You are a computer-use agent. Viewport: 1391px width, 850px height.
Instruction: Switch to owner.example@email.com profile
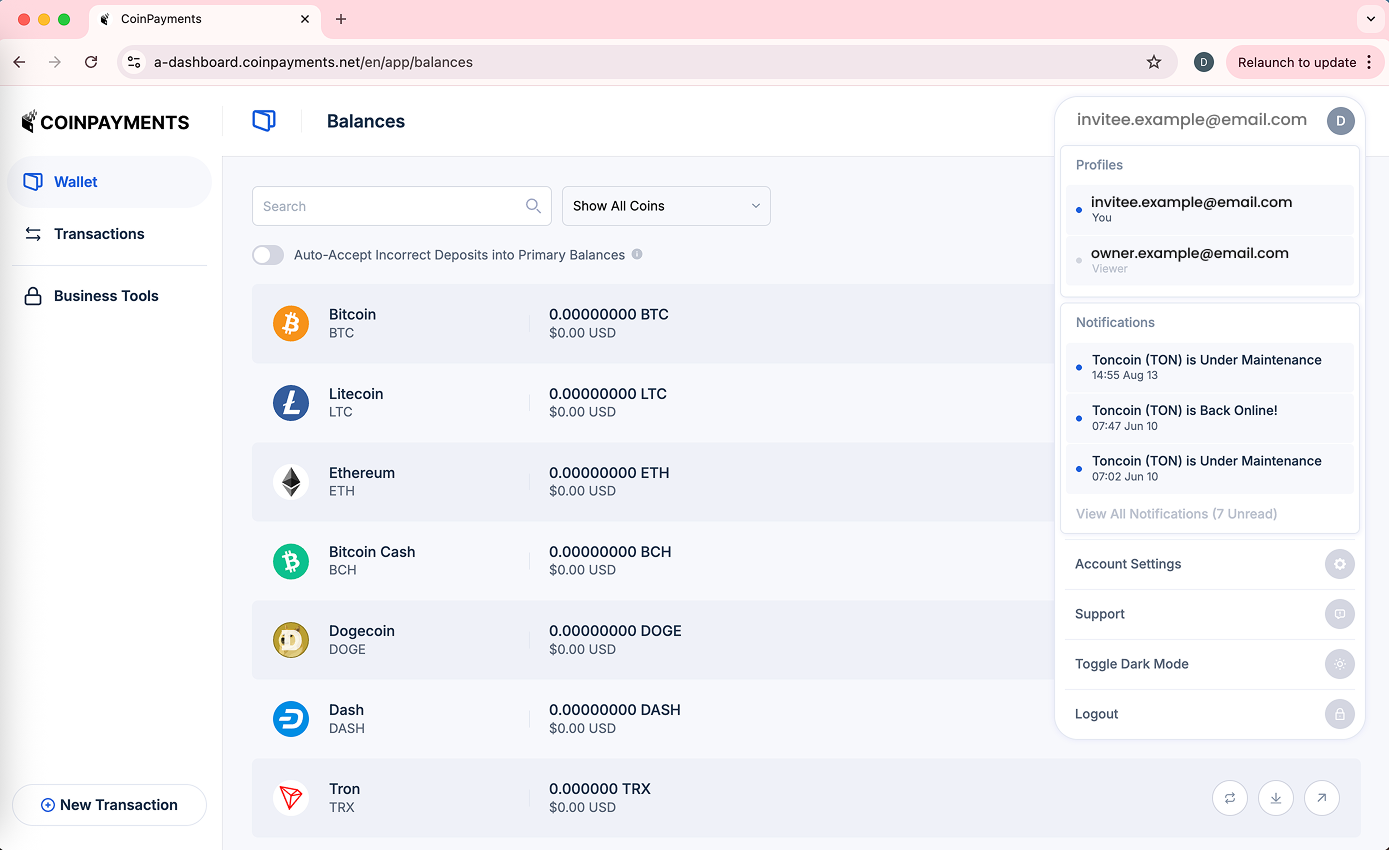1189,259
